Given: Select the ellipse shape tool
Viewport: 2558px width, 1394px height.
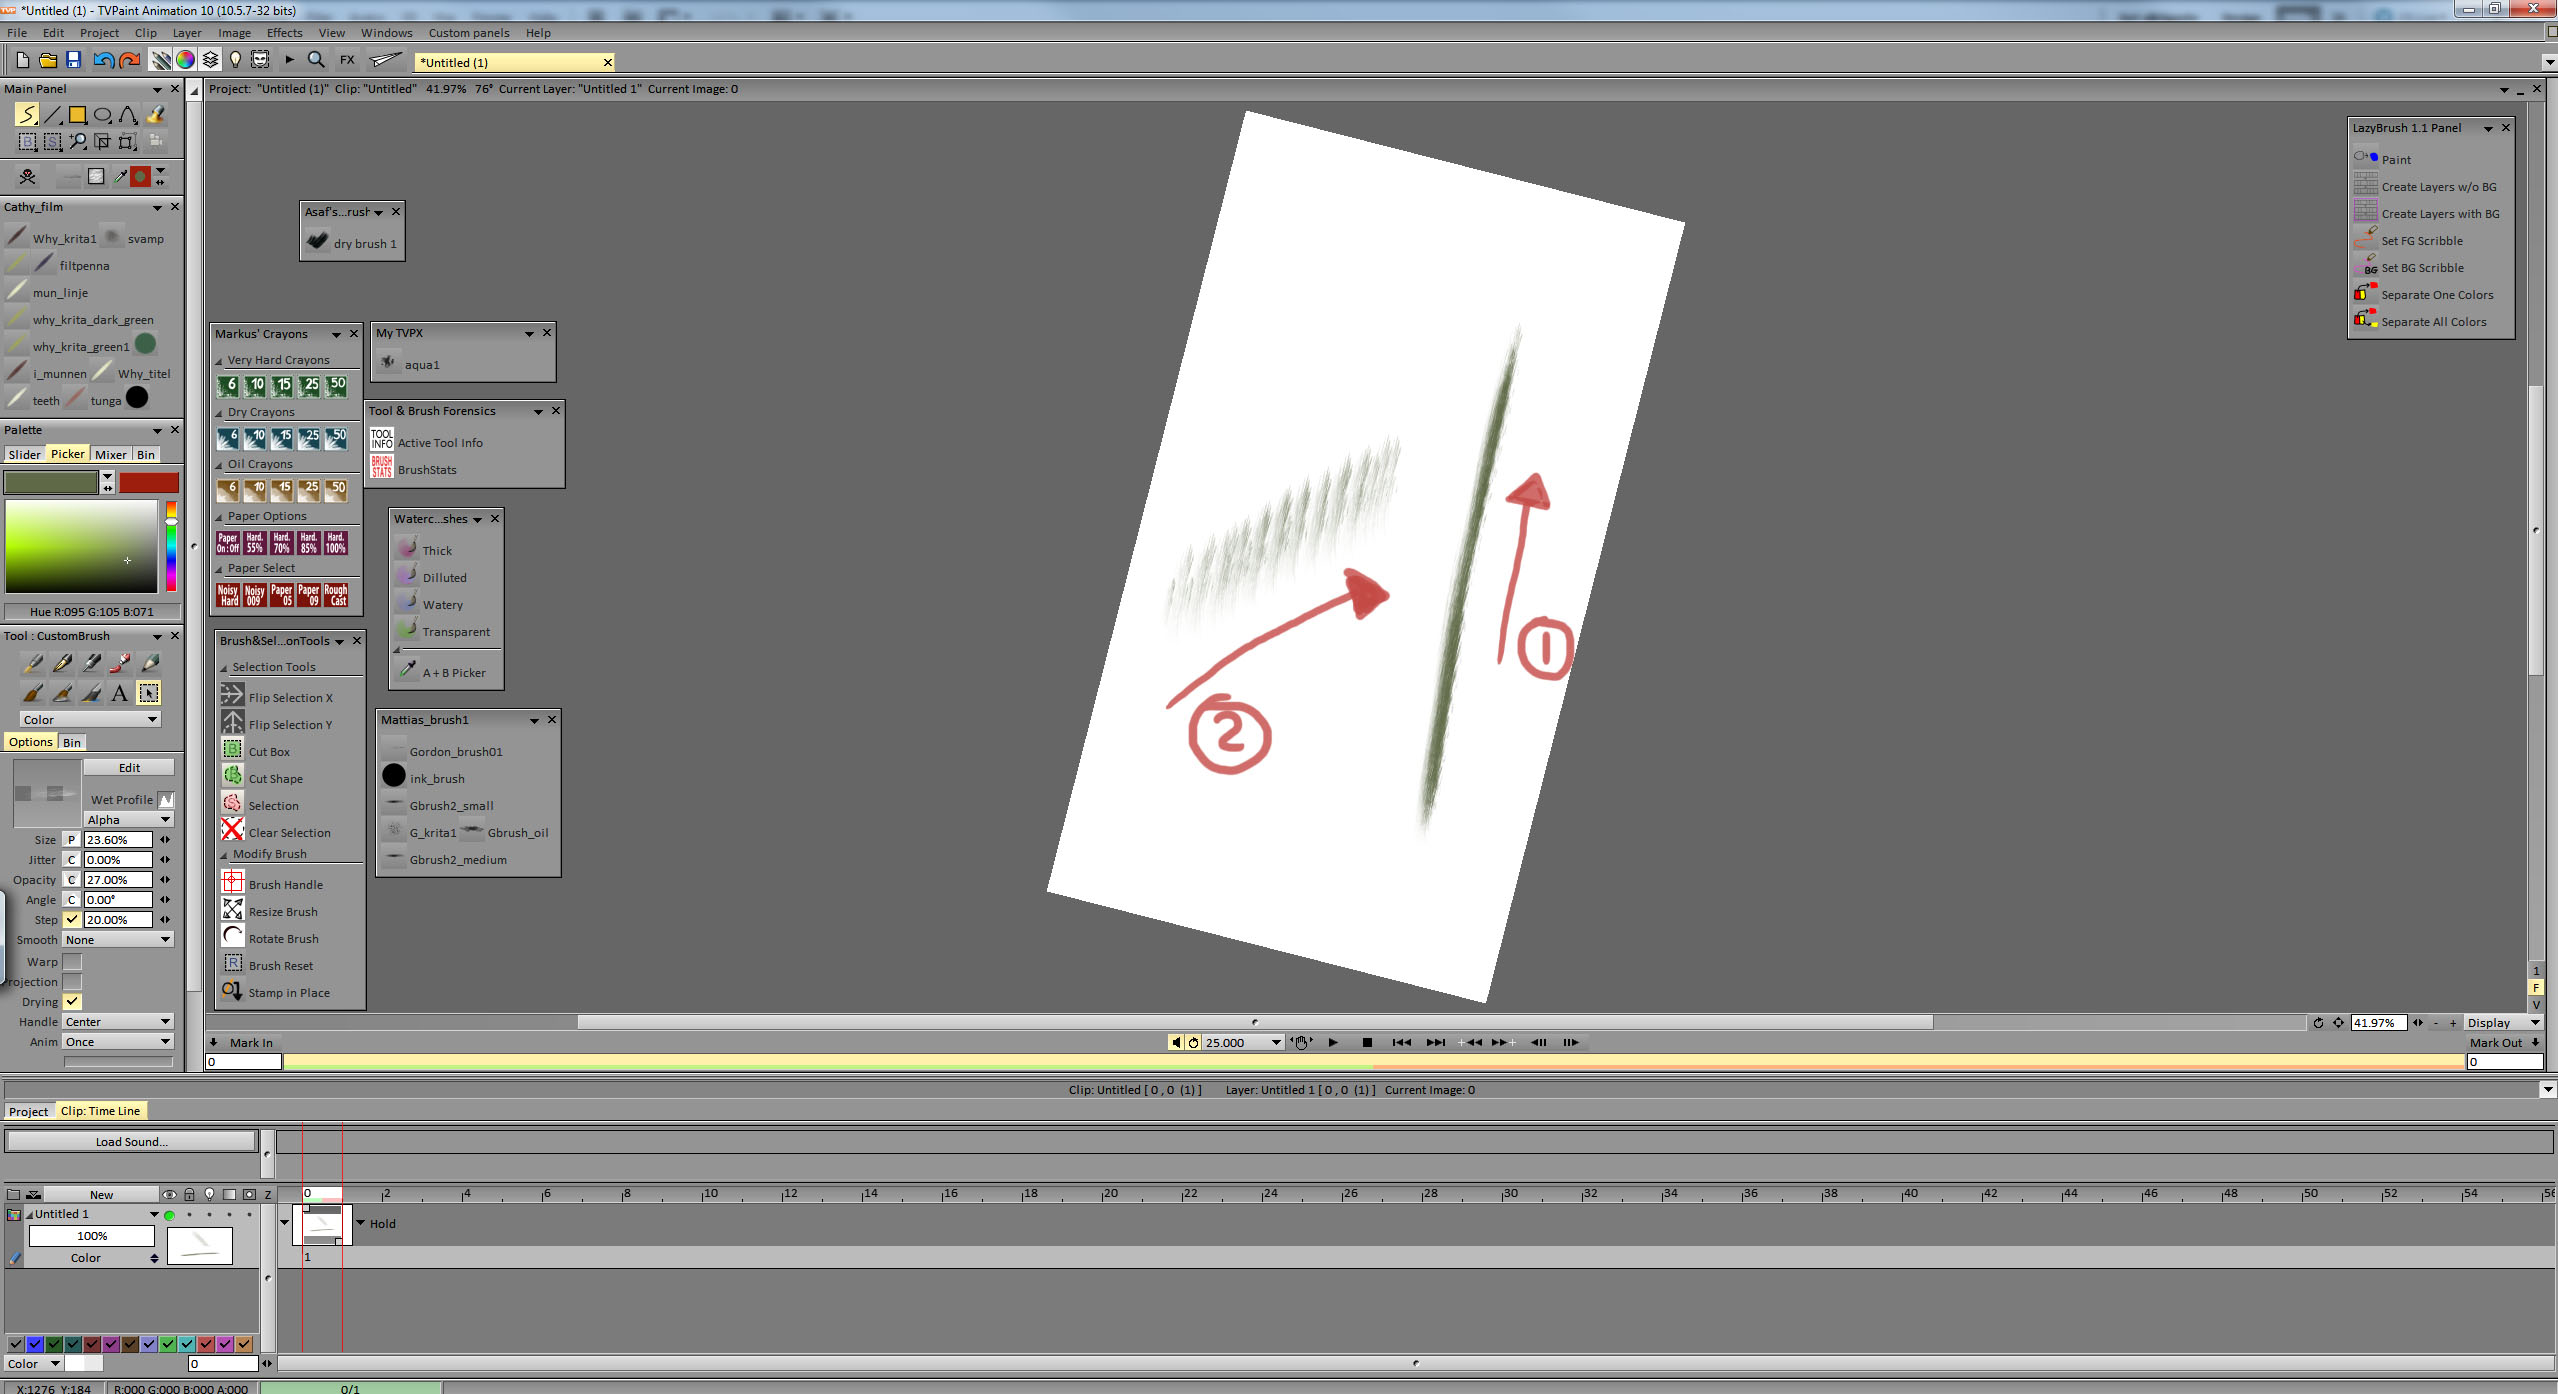Looking at the screenshot, I should pyautogui.click(x=102, y=115).
